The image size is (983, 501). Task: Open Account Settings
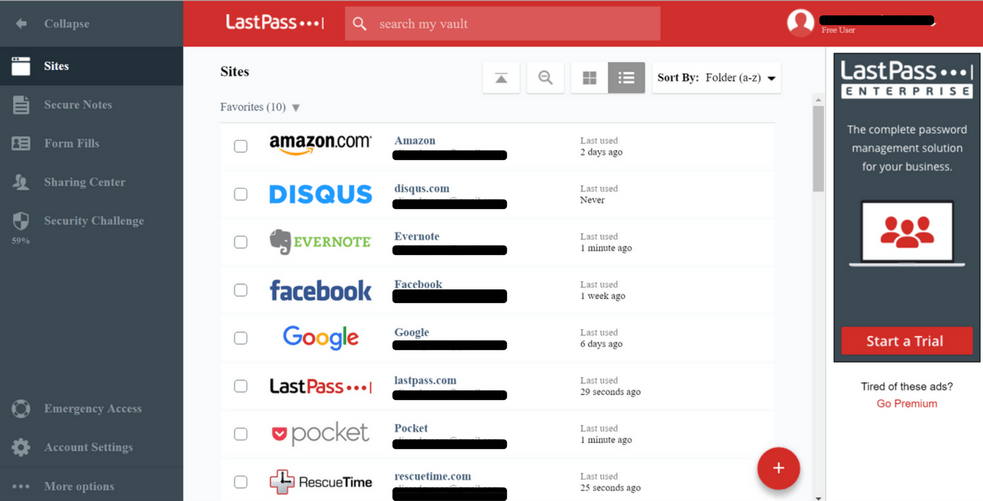click(92, 448)
